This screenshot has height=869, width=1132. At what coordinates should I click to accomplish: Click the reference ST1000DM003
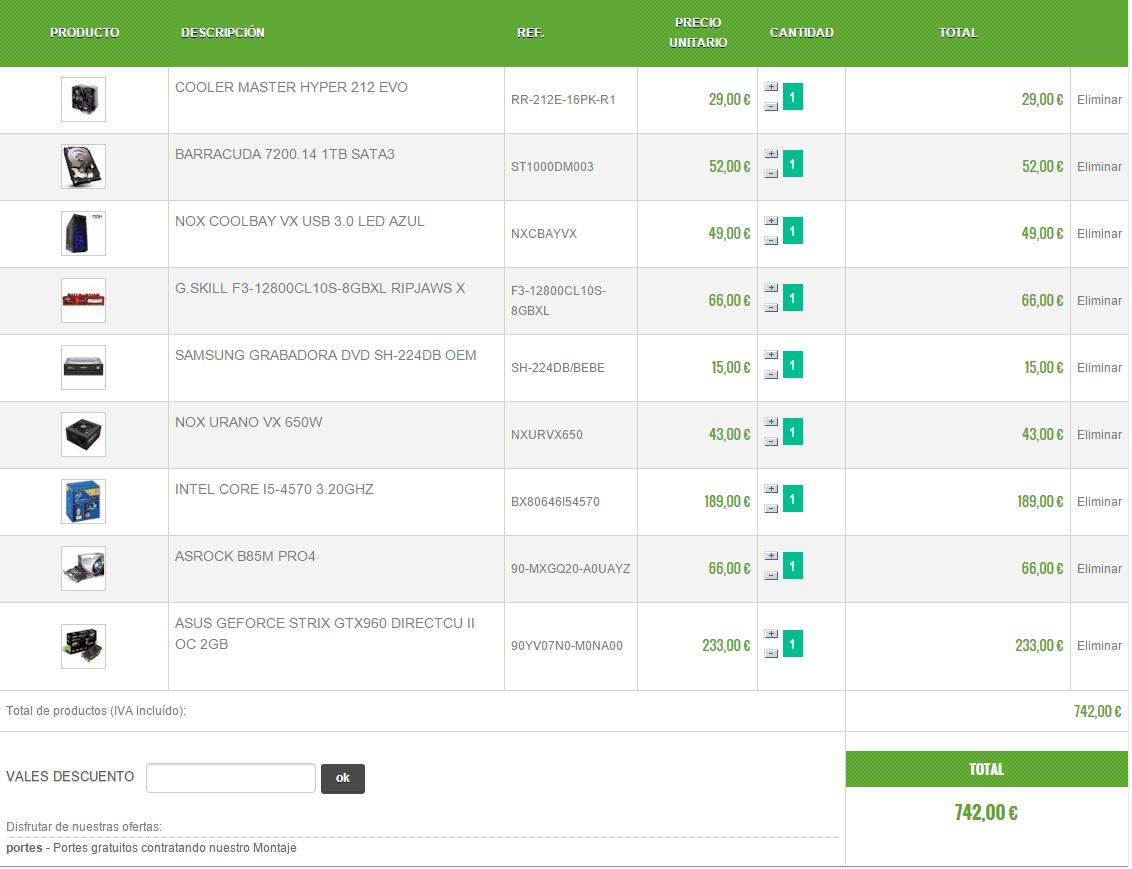click(x=552, y=167)
